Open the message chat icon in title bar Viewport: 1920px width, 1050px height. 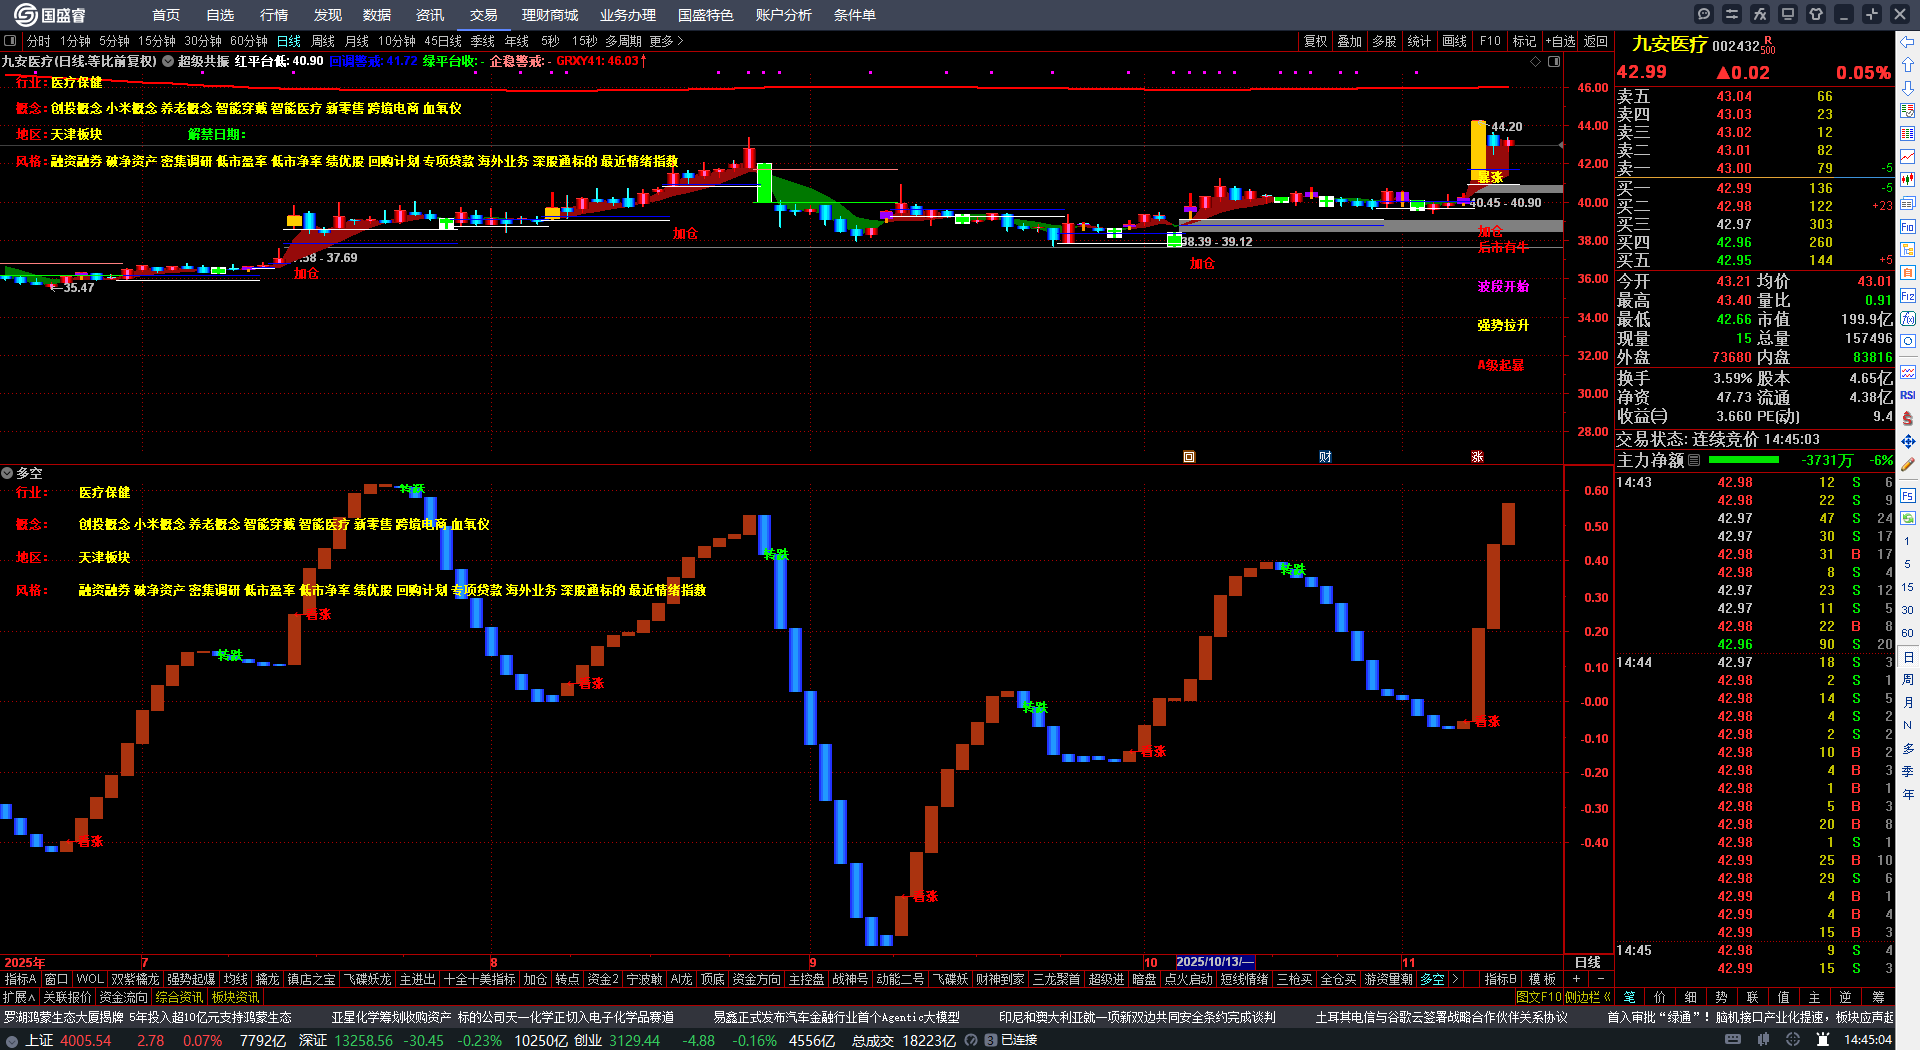click(1704, 14)
